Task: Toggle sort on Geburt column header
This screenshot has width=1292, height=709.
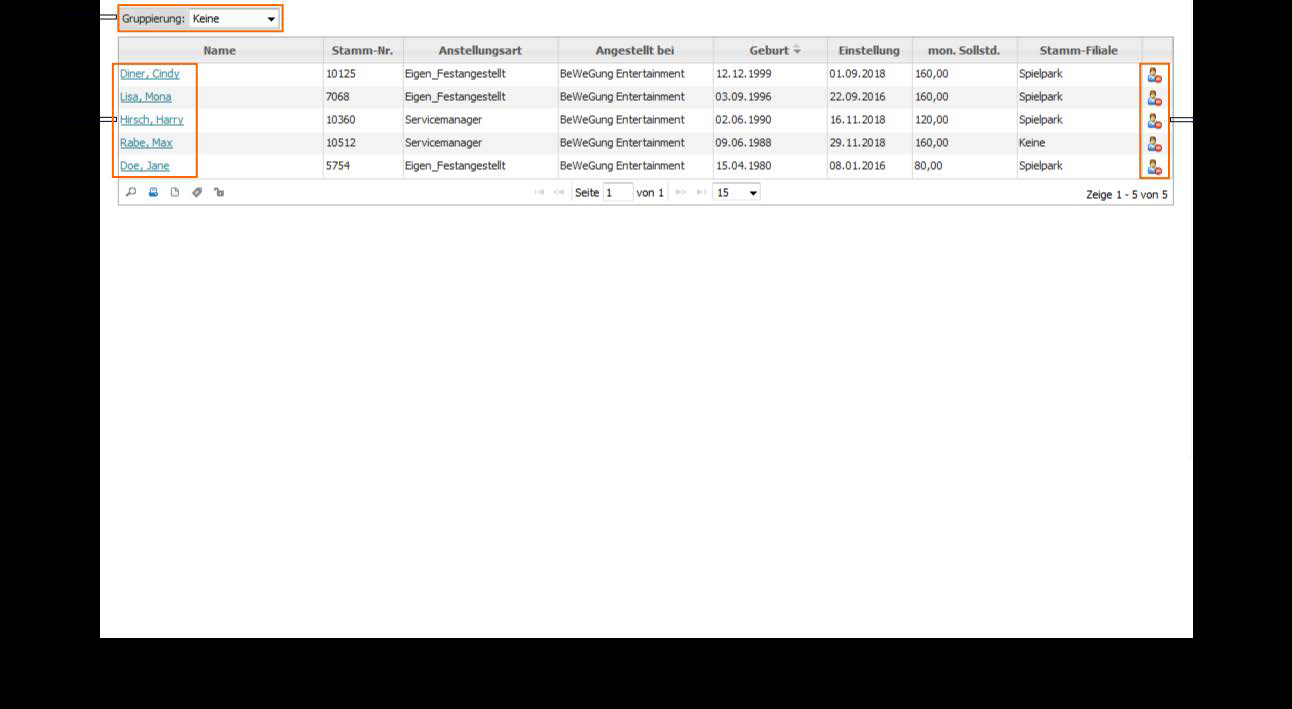Action: coord(770,50)
